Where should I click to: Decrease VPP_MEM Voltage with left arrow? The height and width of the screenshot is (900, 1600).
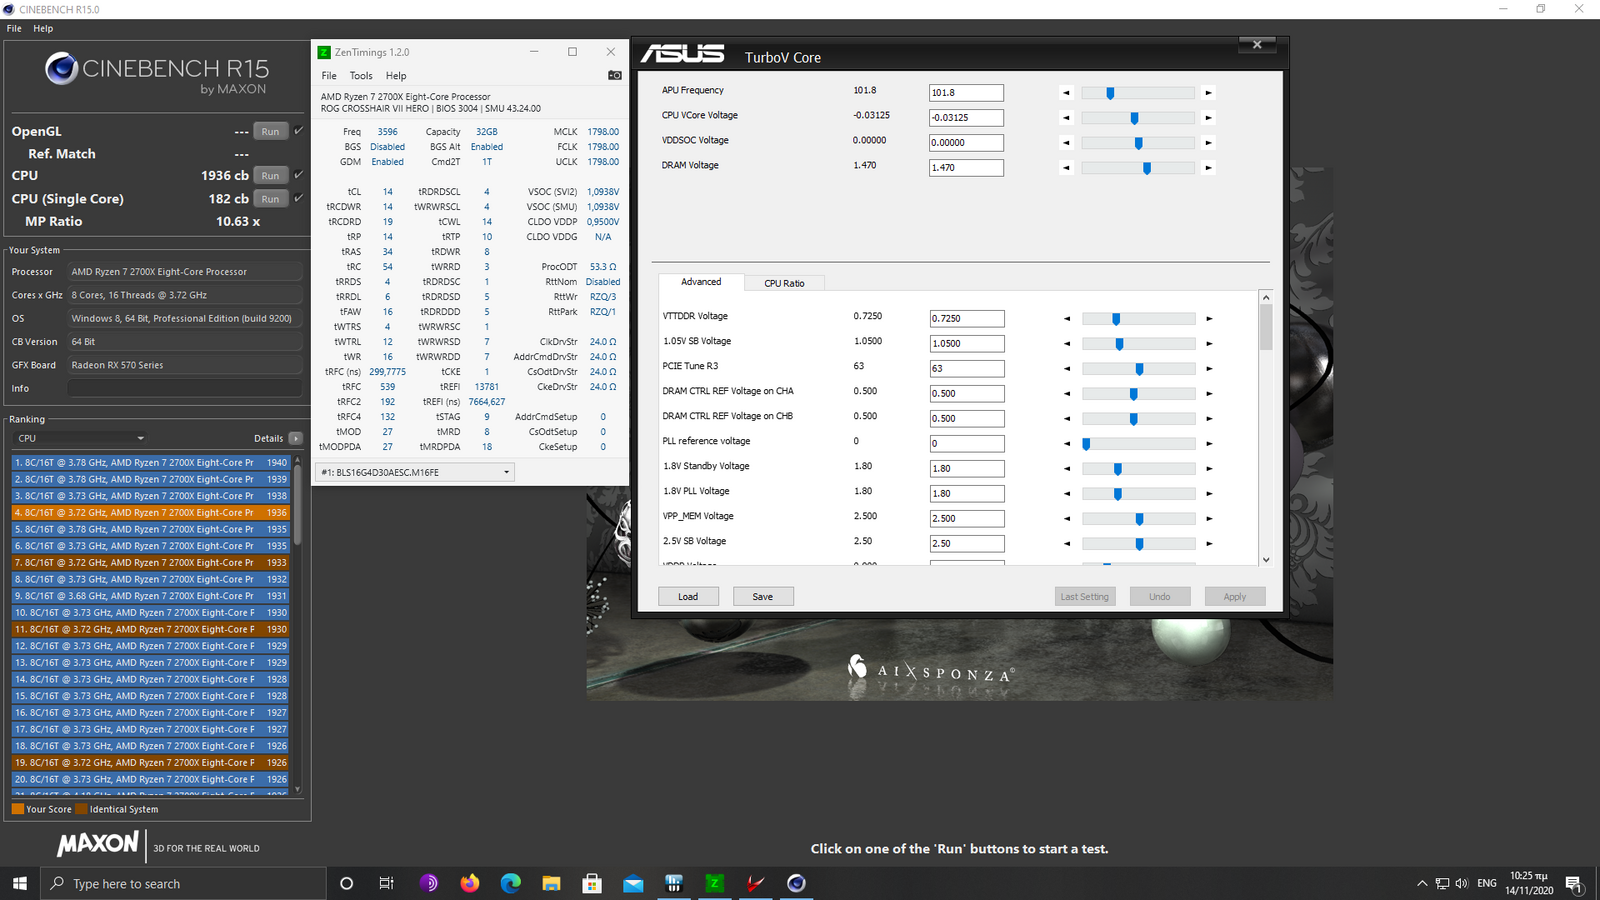click(x=1067, y=519)
